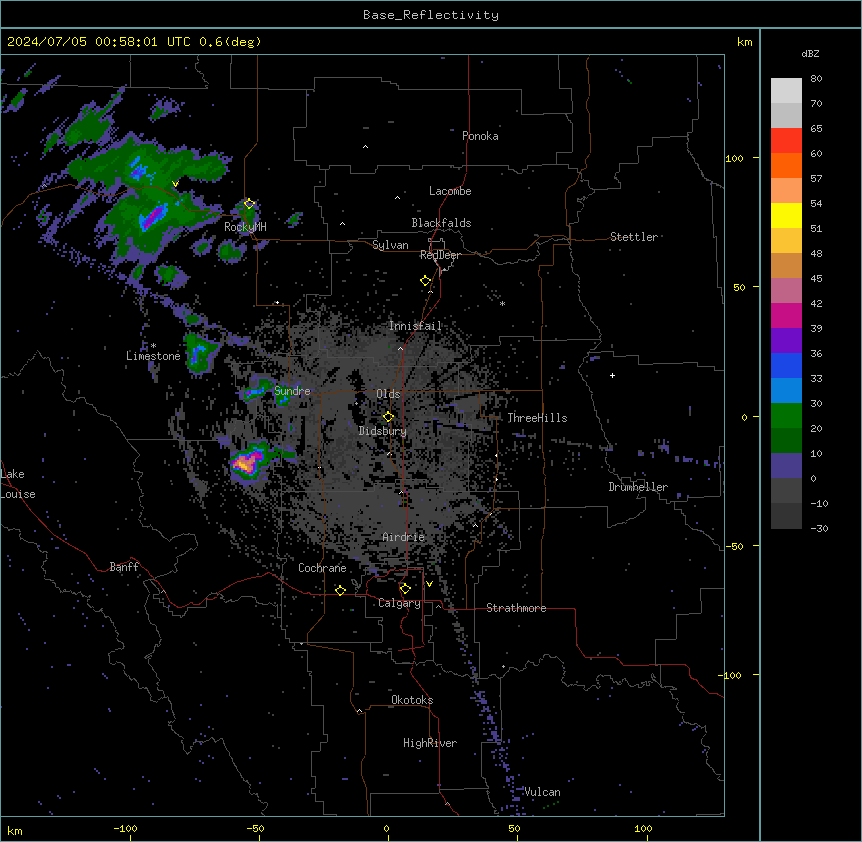Click the Banff label
The image size is (862, 842).
click(x=124, y=567)
